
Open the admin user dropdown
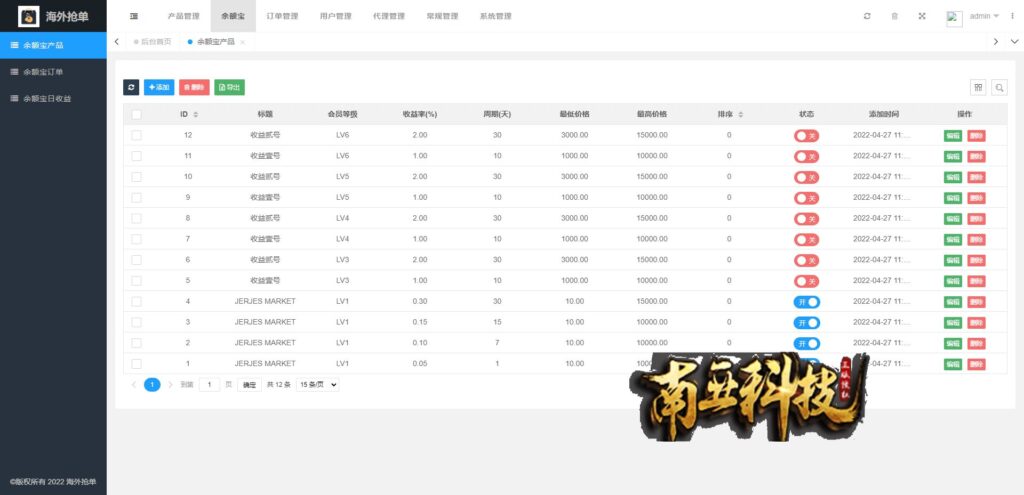click(984, 16)
